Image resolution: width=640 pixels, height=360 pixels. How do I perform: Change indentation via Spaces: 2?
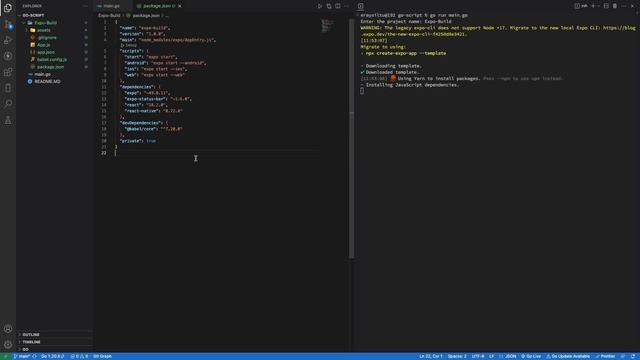(x=457, y=356)
